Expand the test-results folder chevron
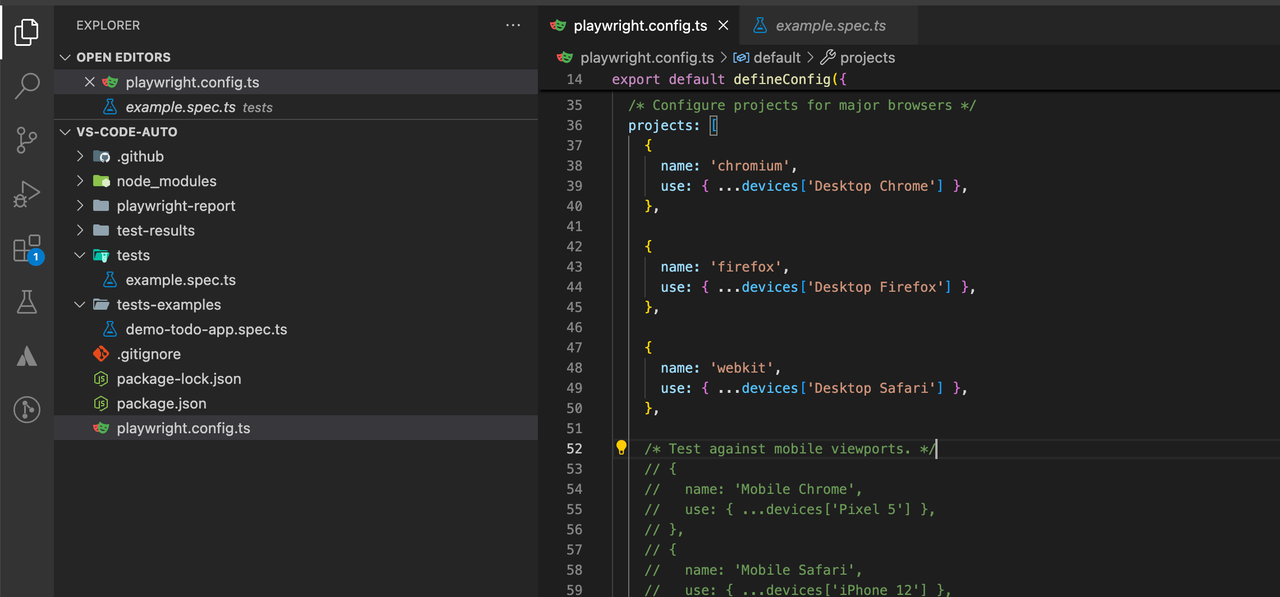Viewport: 1280px width, 597px height. 81,230
